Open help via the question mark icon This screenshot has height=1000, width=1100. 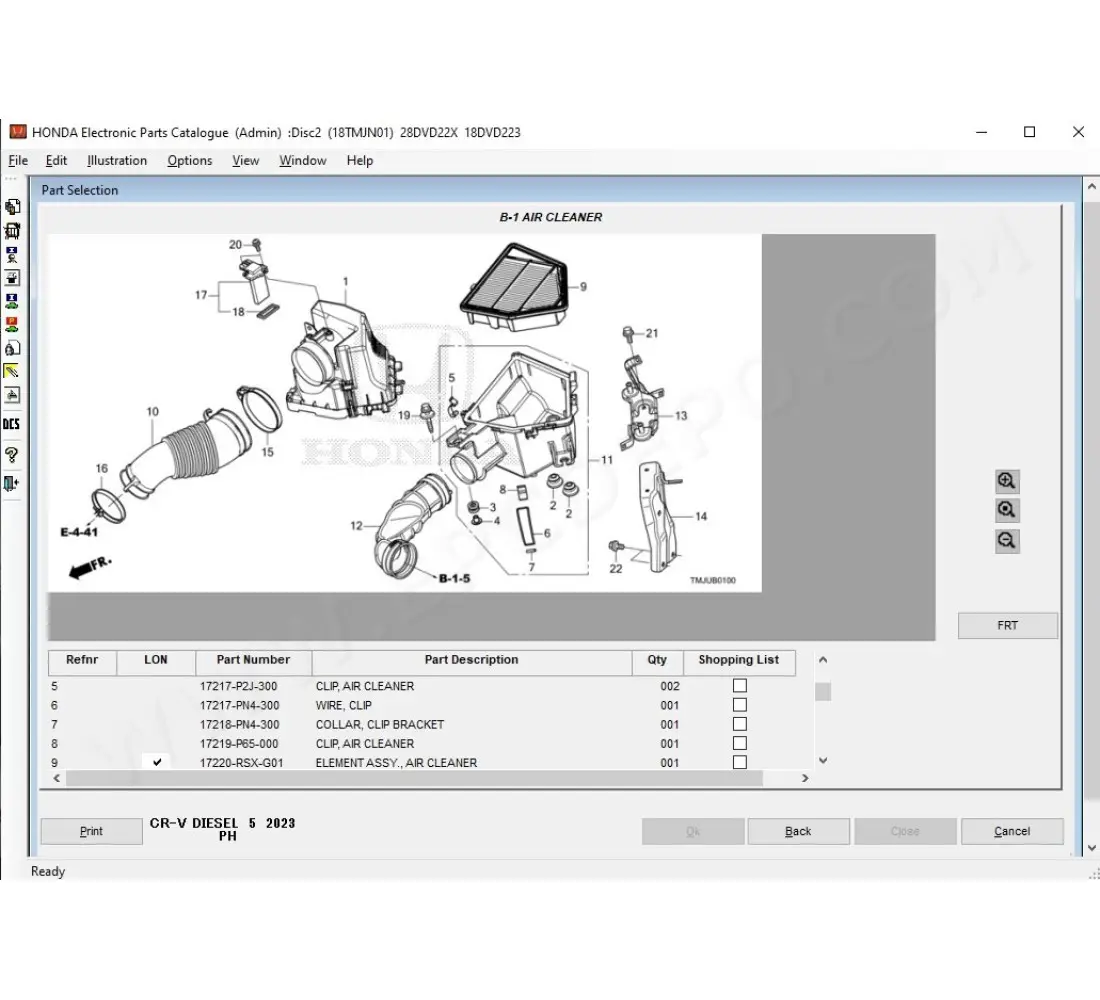[x=12, y=455]
